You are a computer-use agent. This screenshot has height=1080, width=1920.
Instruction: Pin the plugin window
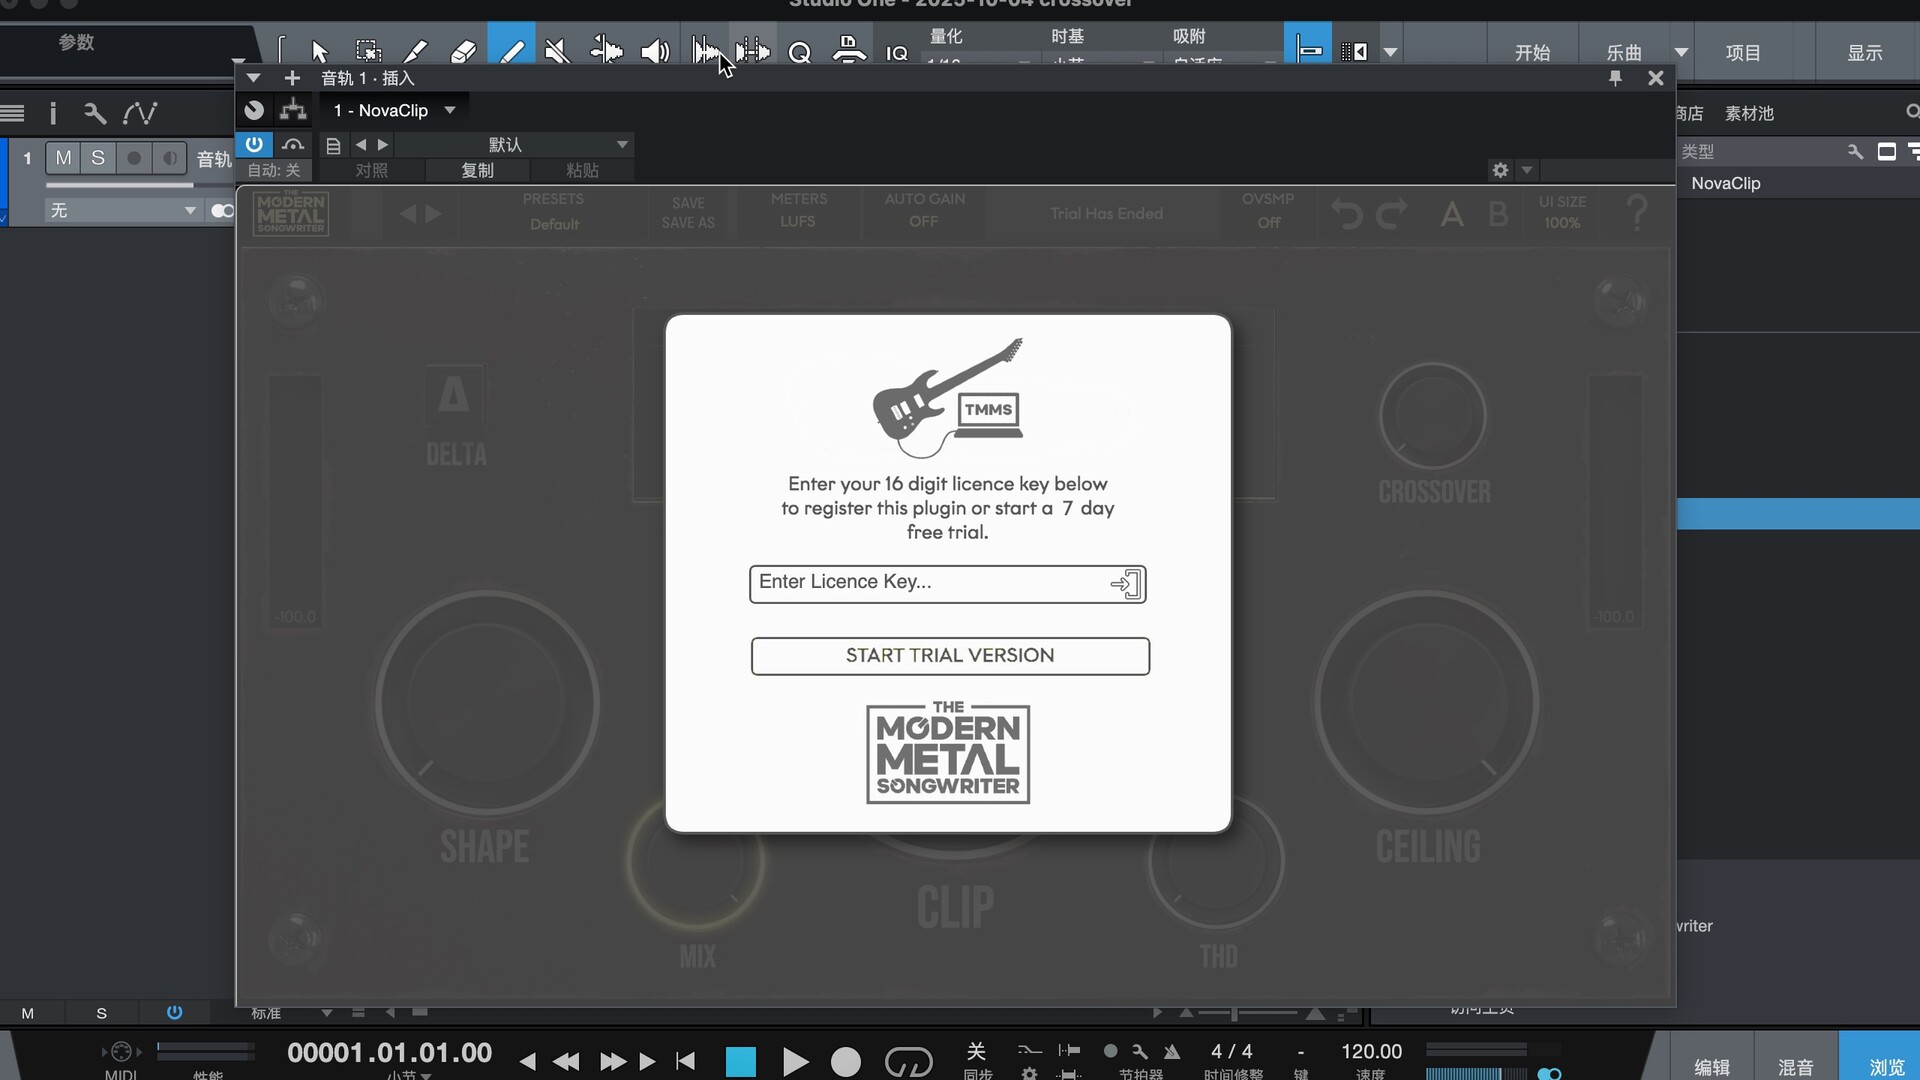pyautogui.click(x=1615, y=78)
